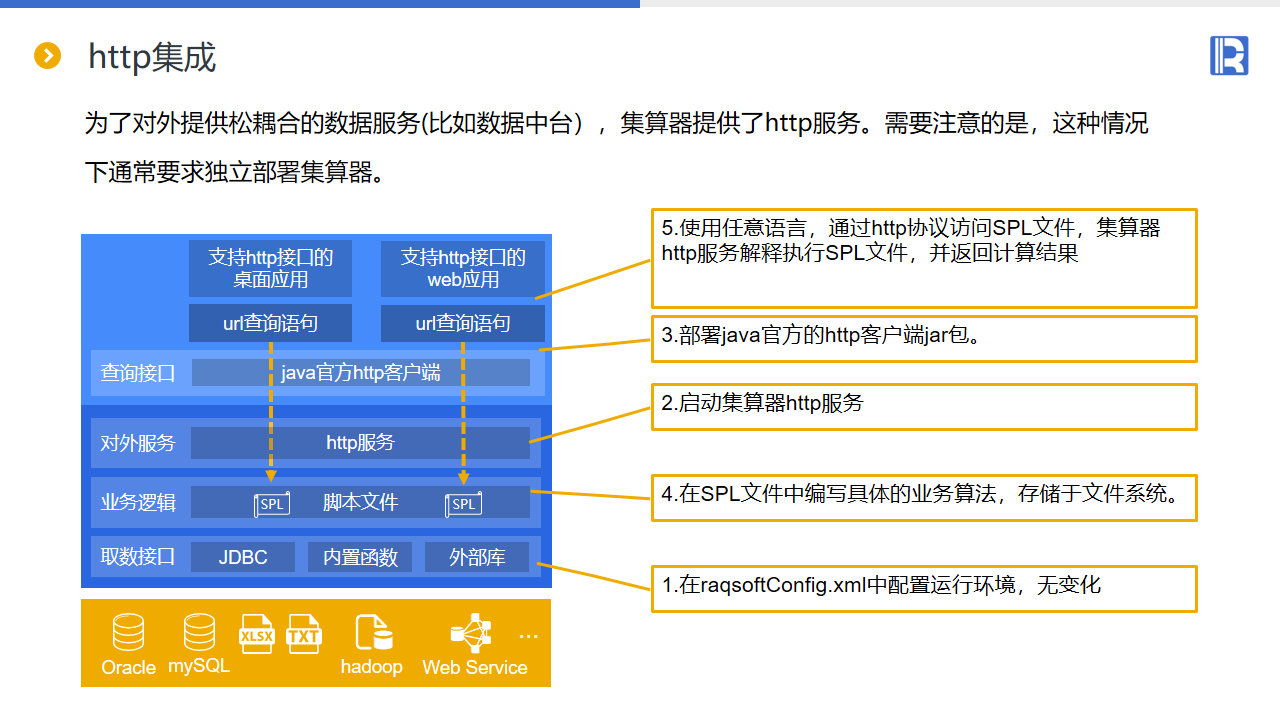
Task: Select the 外部库 box
Action: [478, 557]
